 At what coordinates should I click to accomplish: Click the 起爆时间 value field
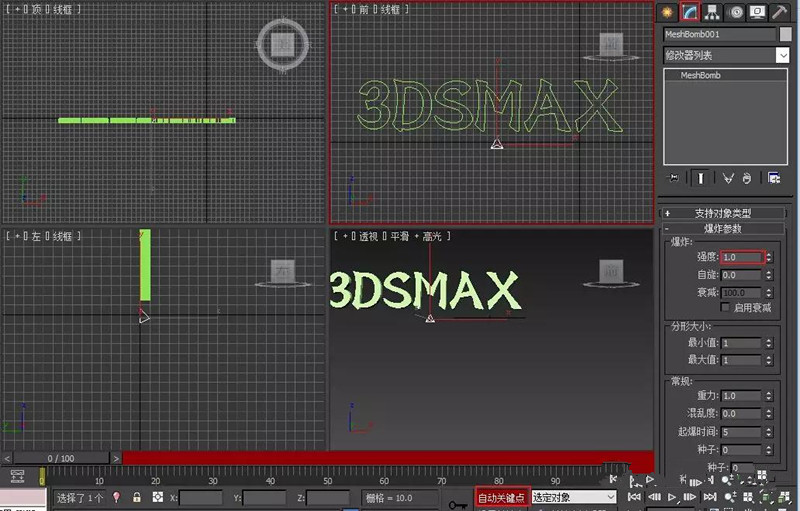coord(742,432)
